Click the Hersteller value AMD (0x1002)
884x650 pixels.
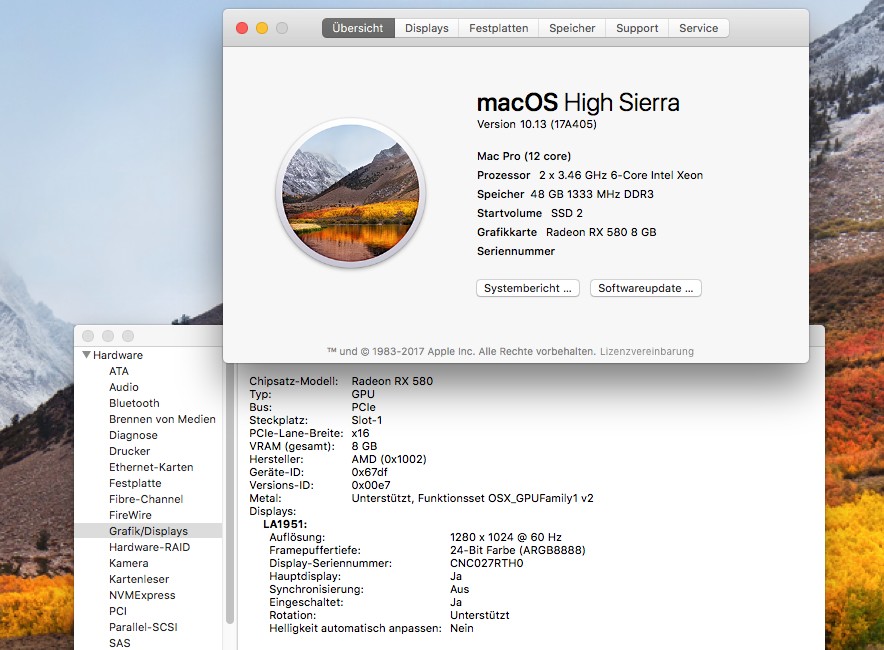coord(389,459)
